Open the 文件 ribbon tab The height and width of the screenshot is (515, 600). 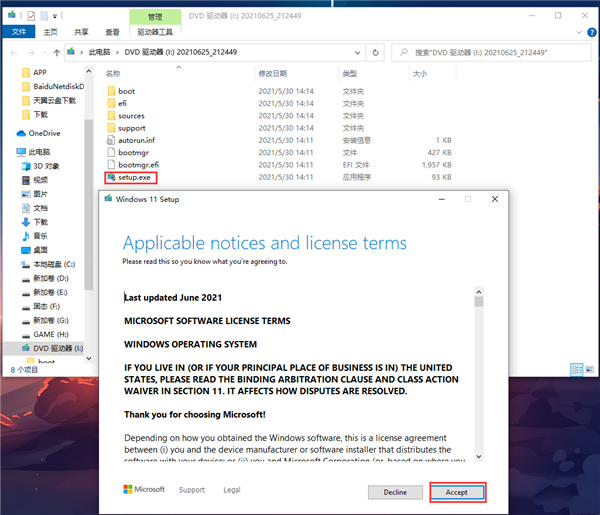(x=17, y=32)
